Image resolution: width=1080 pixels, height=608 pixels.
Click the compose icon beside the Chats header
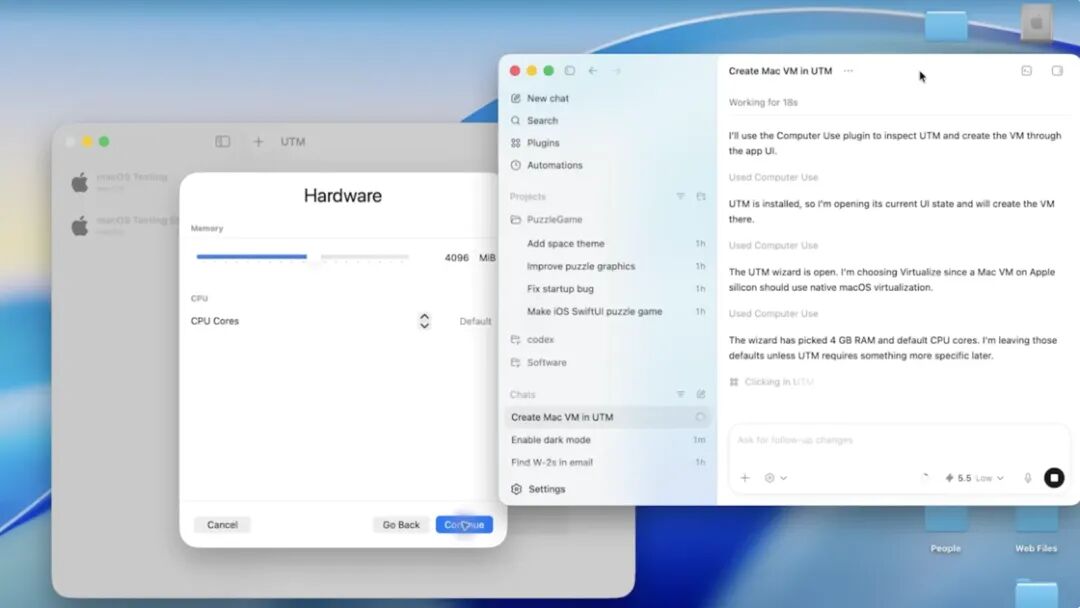[x=701, y=395]
